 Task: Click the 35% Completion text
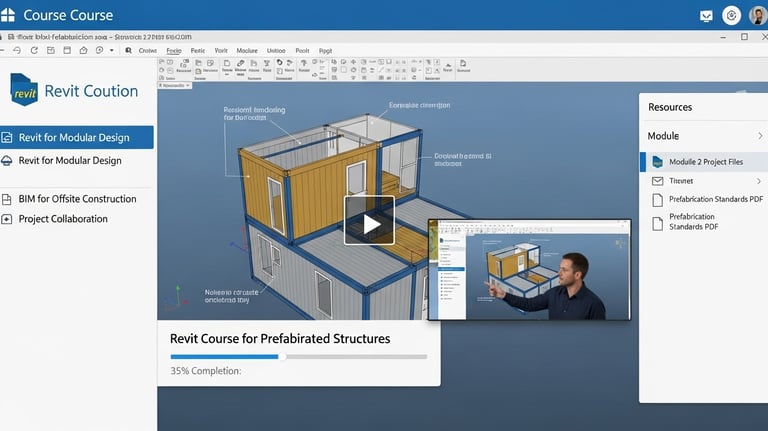[206, 371]
